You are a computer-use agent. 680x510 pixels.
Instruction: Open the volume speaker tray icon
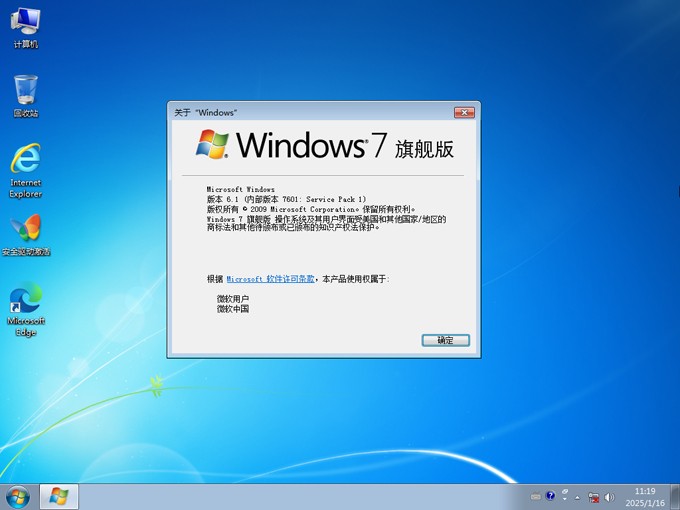(x=609, y=497)
